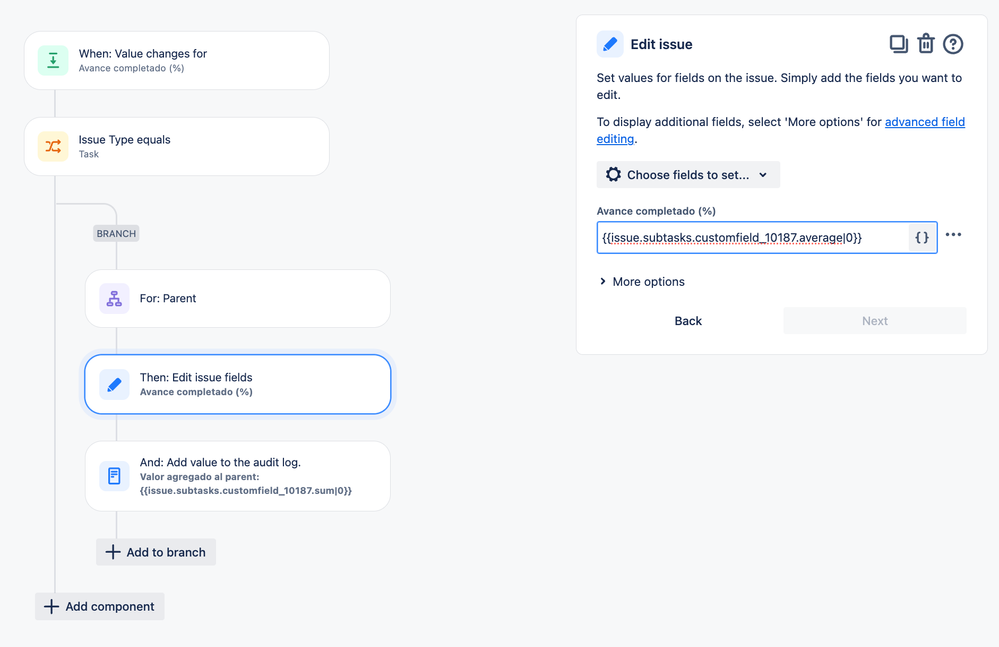Click the purple For: Parent branch icon
This screenshot has height=647, width=999.
click(114, 299)
